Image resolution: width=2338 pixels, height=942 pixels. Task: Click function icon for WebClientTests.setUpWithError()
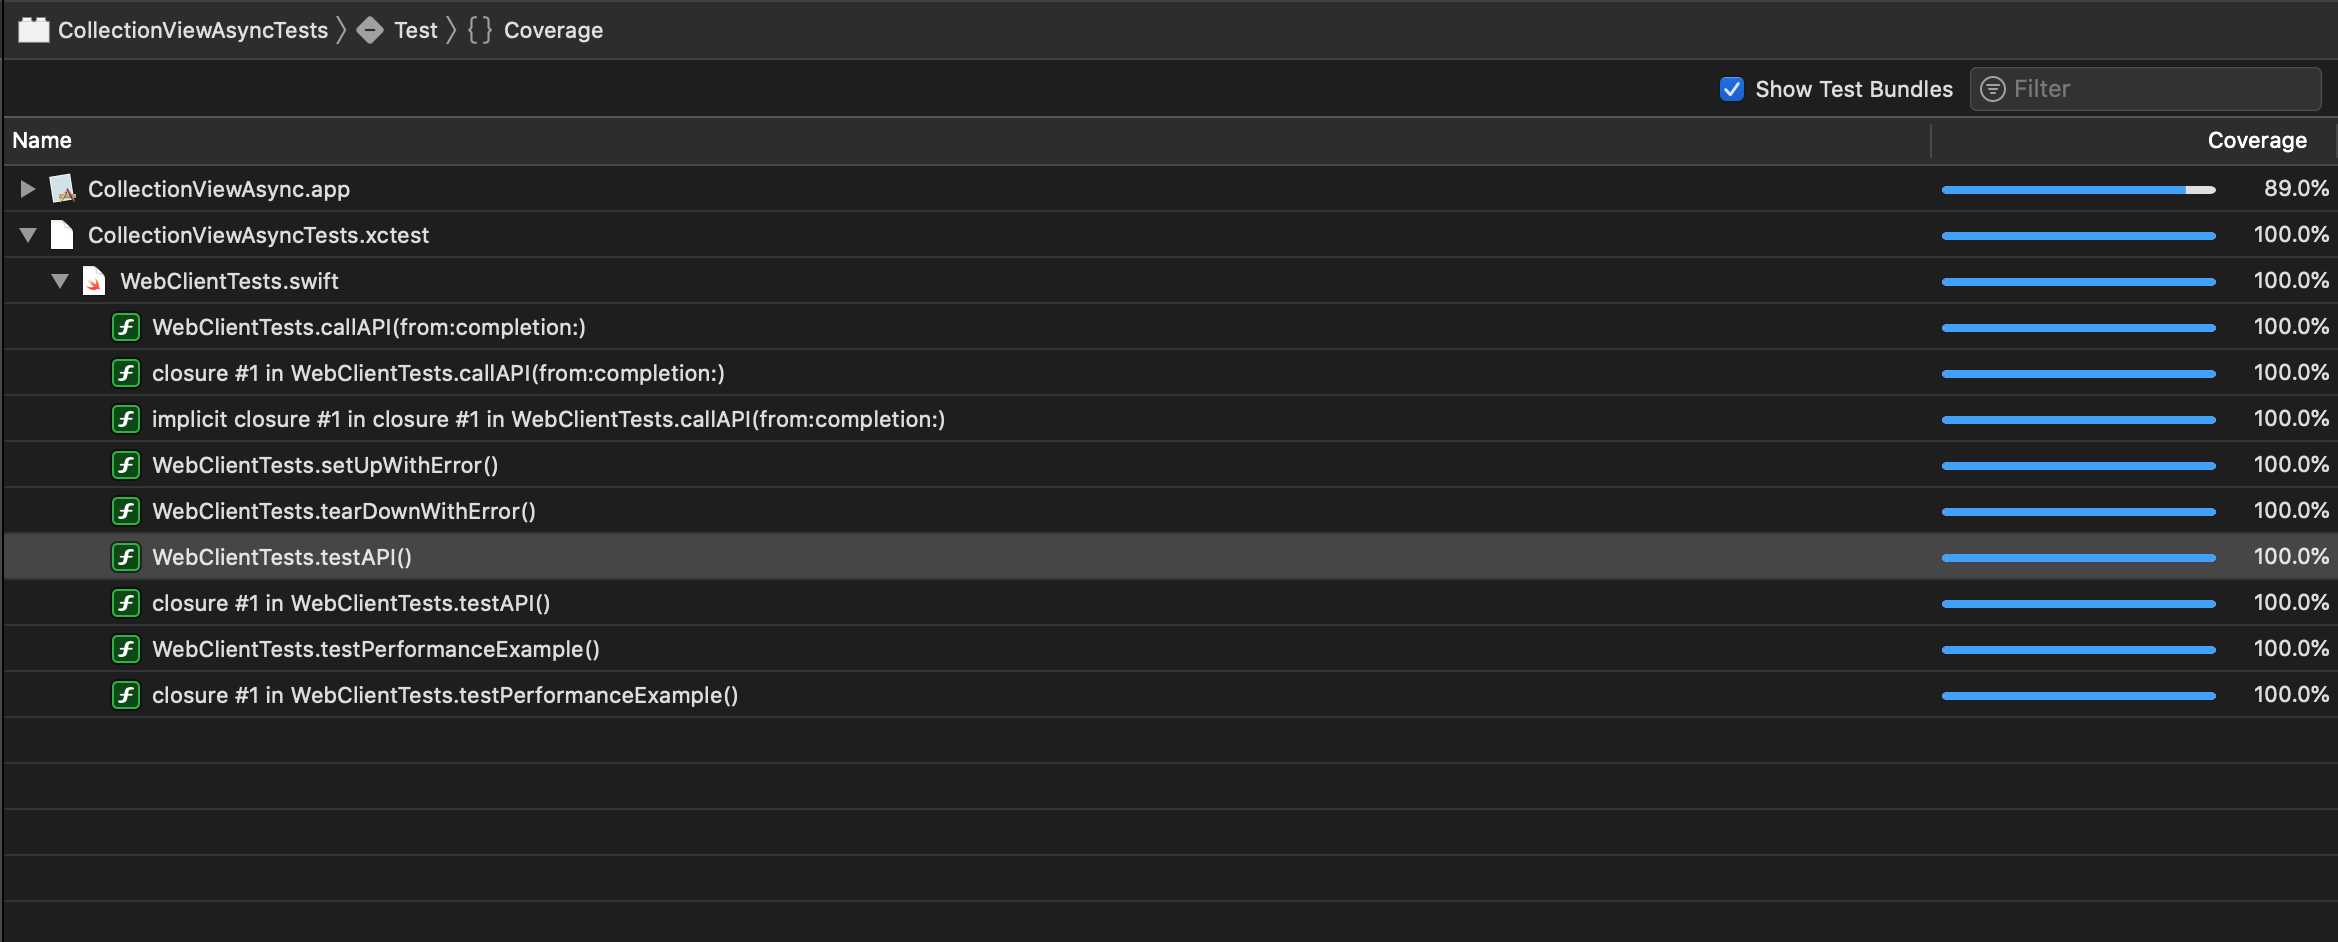[x=125, y=465]
